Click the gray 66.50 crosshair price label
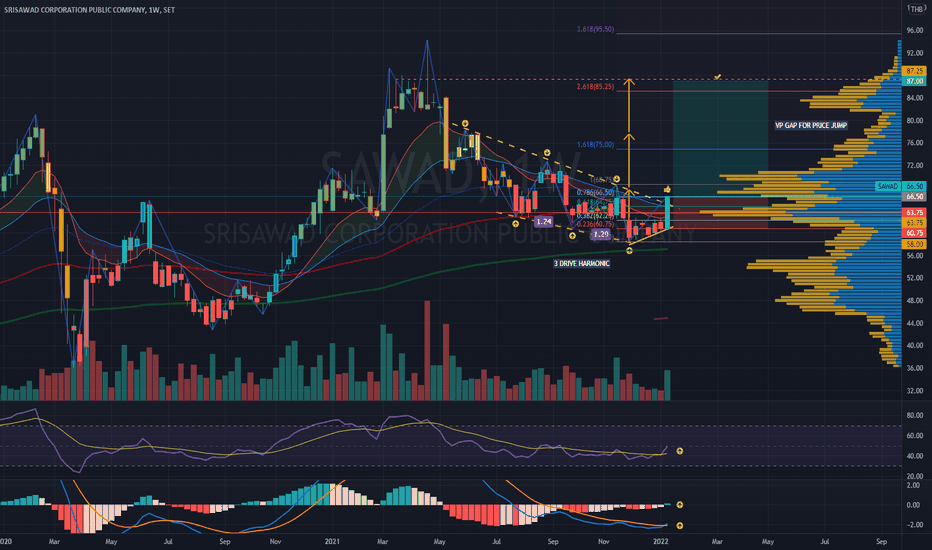The height and width of the screenshot is (550, 932). click(x=914, y=196)
